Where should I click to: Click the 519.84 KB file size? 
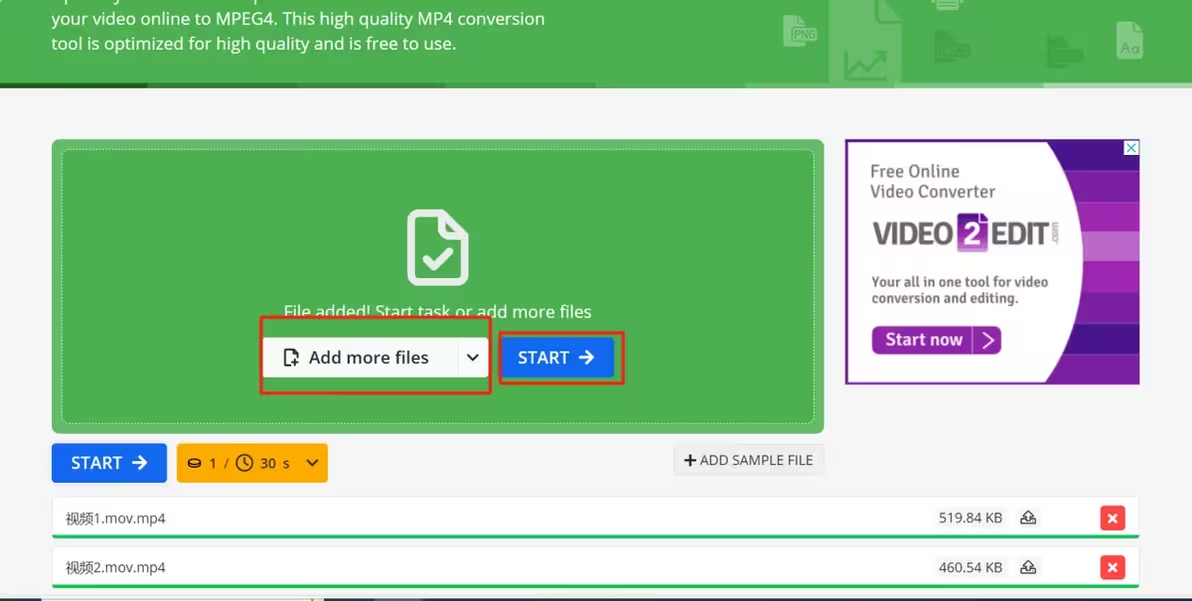pos(970,517)
